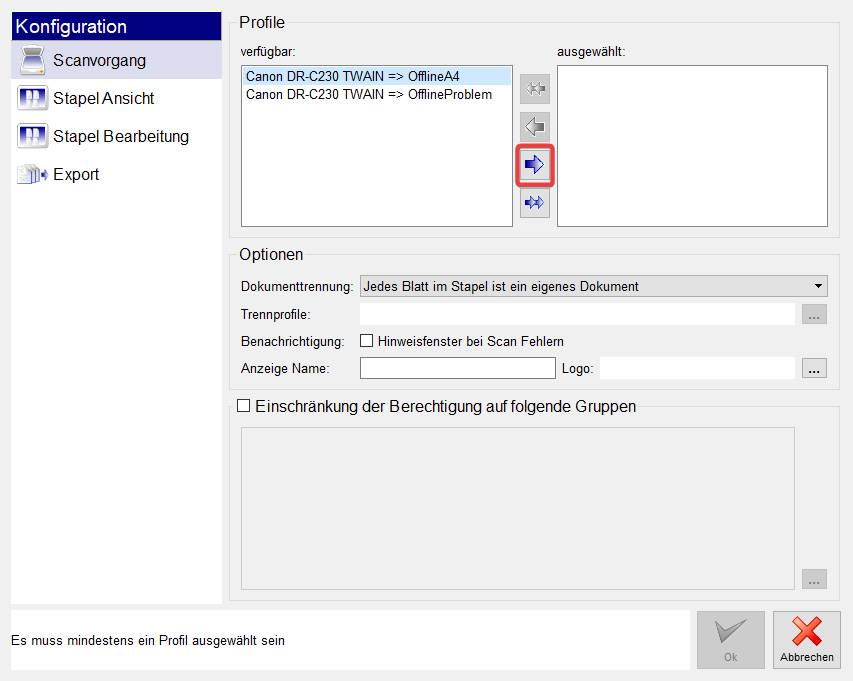Image resolution: width=853 pixels, height=681 pixels.
Task: Enable Hinweisfenster bei Scan Fehlern checkbox
Action: (367, 341)
